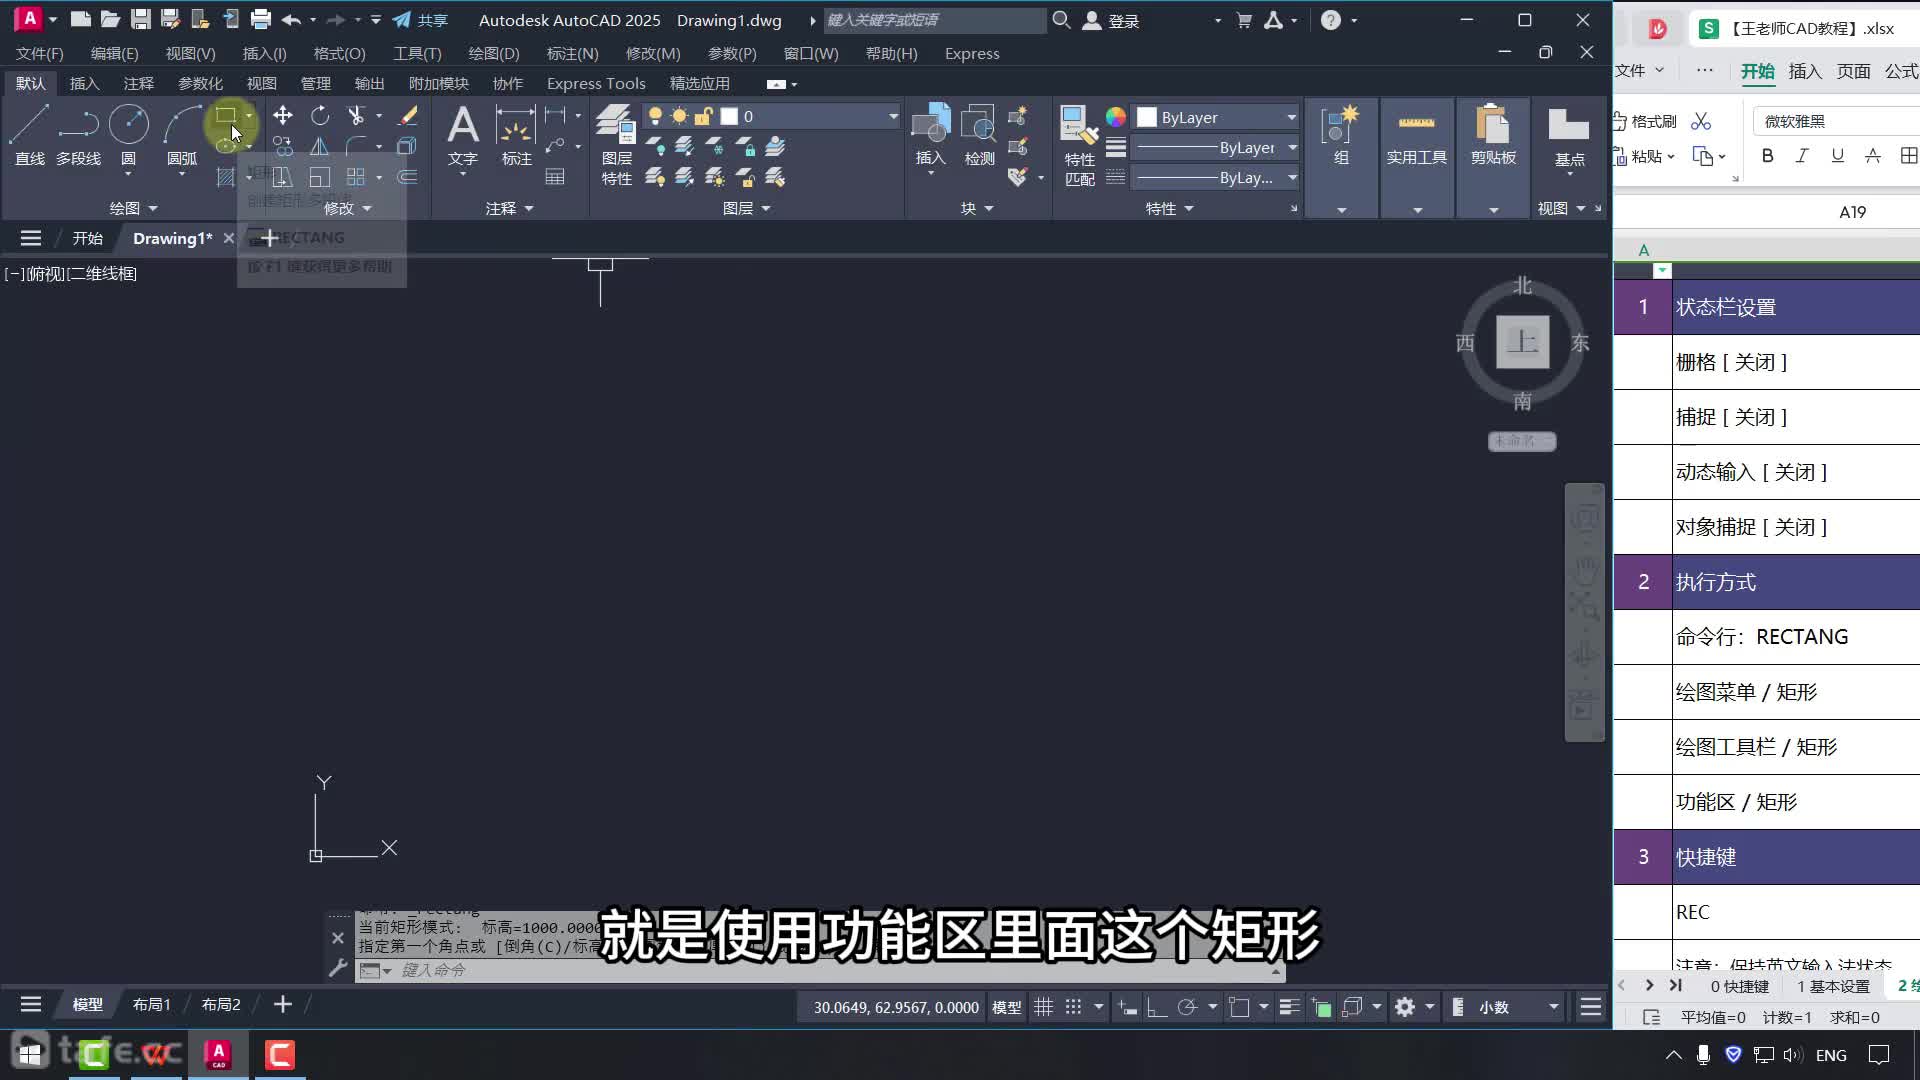Open the Dimension (标注) tool

pyautogui.click(x=516, y=135)
